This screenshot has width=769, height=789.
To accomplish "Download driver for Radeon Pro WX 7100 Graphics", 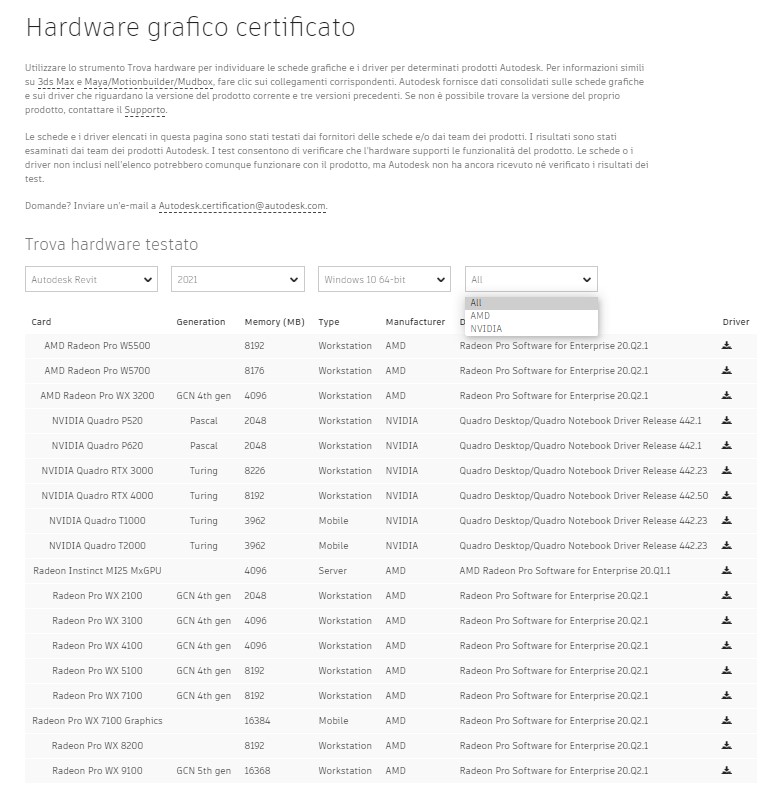I will (726, 720).
